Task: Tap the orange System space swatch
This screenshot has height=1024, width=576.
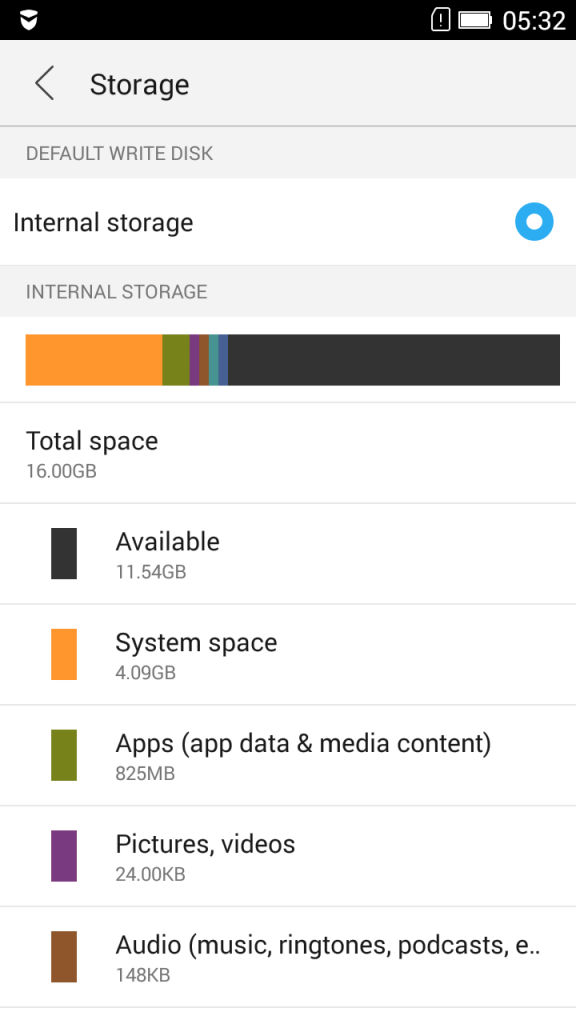Action: 64,654
